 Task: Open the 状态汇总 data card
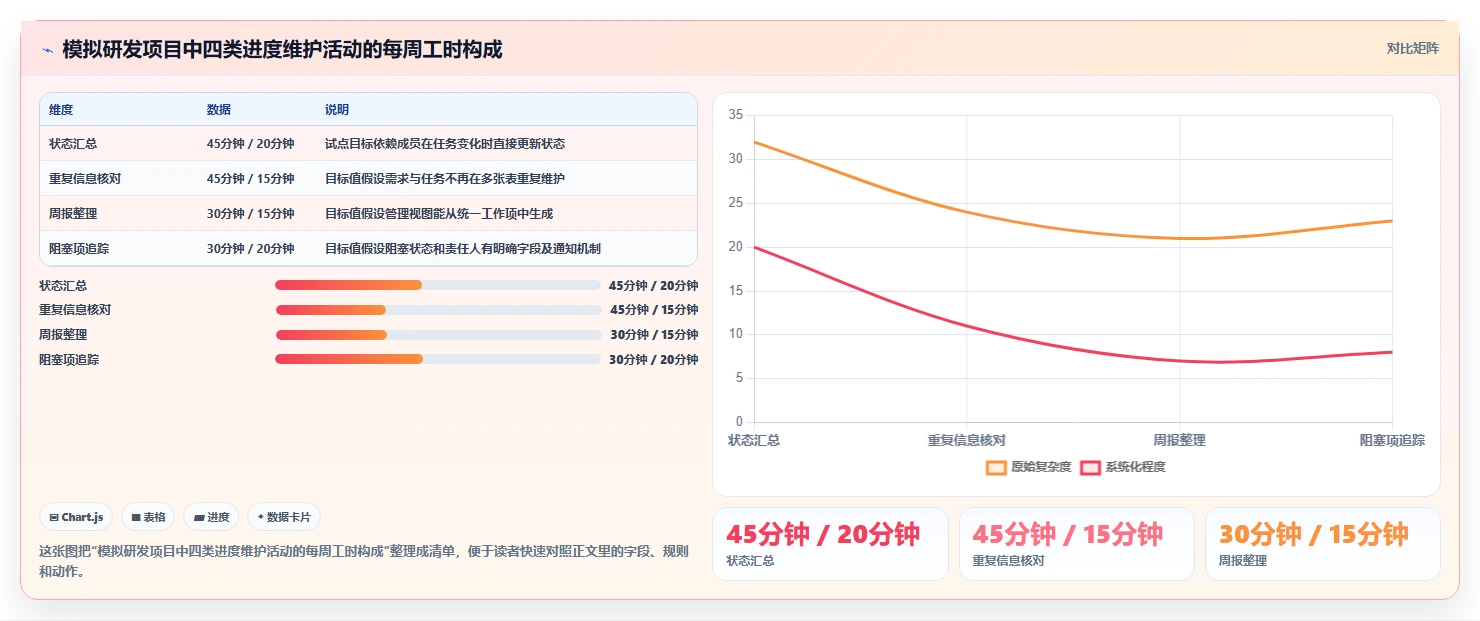click(x=830, y=544)
